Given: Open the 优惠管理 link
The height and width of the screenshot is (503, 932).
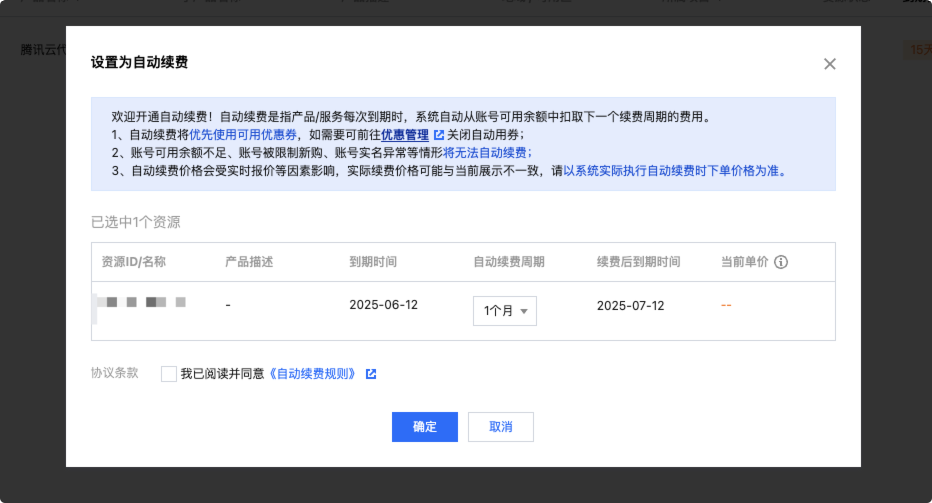Looking at the screenshot, I should [x=405, y=135].
